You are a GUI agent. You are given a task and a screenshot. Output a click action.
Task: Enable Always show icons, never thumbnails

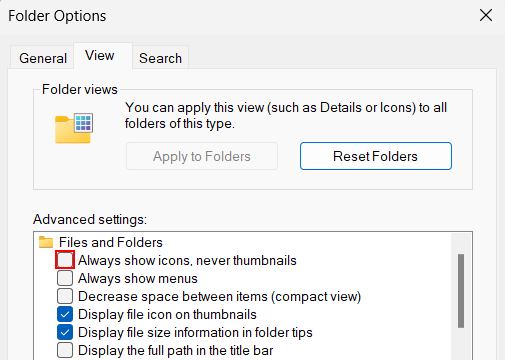click(x=65, y=260)
